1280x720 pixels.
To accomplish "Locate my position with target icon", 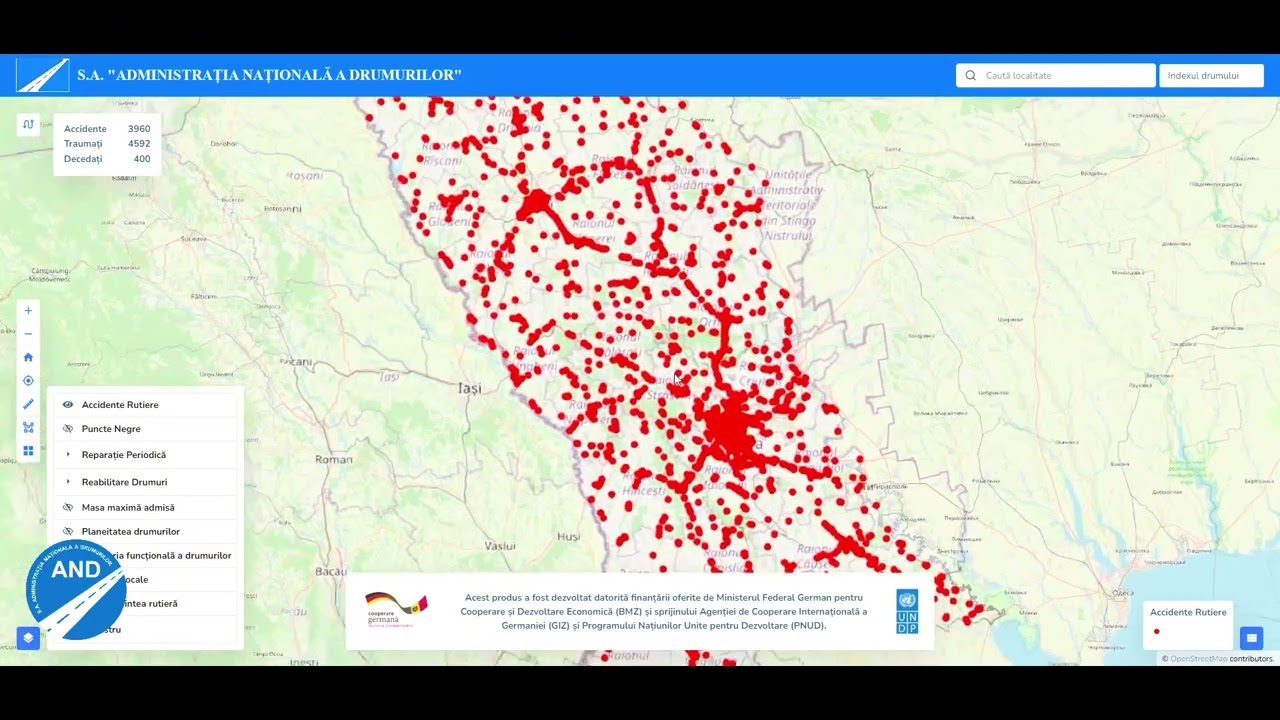I will (28, 381).
